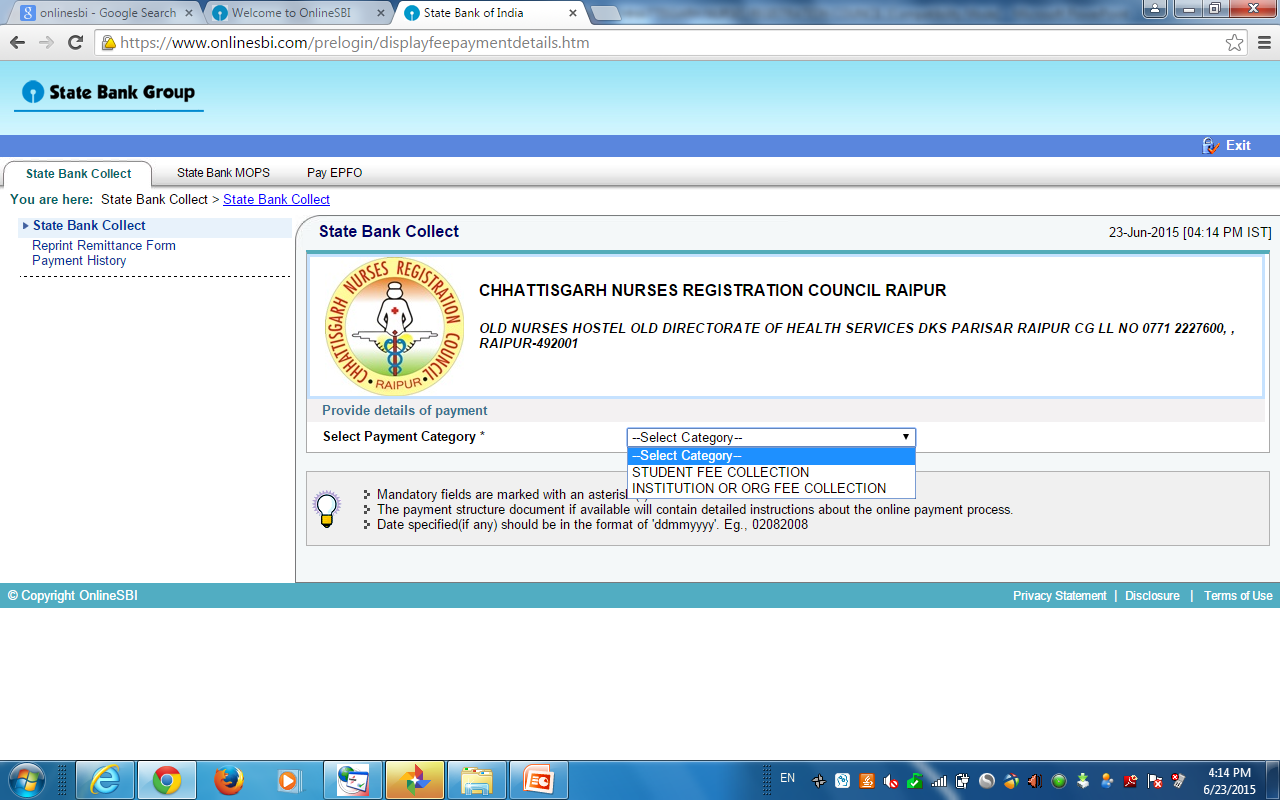
Task: Click the browser back arrow
Action: pyautogui.click(x=17, y=42)
